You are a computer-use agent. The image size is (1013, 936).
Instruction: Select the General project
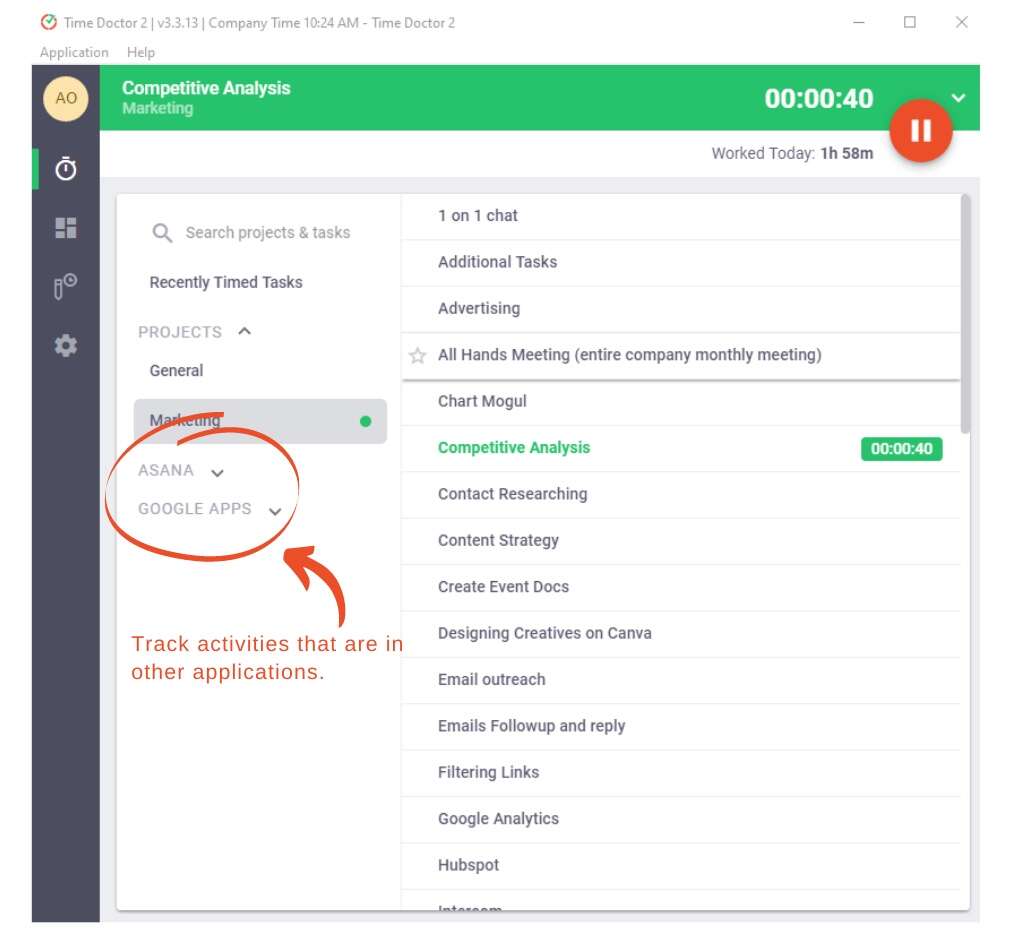coord(177,370)
